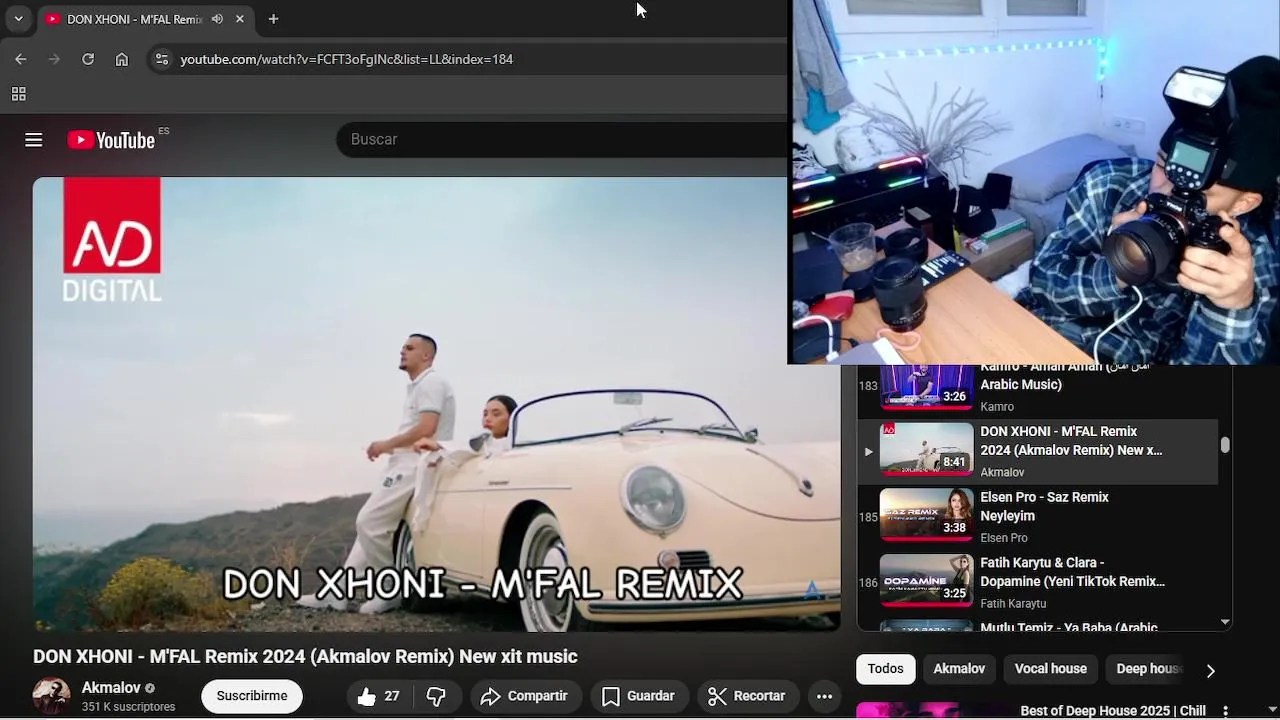Close the DON XHONI browser tab
The width and height of the screenshot is (1280, 720).
(240, 19)
